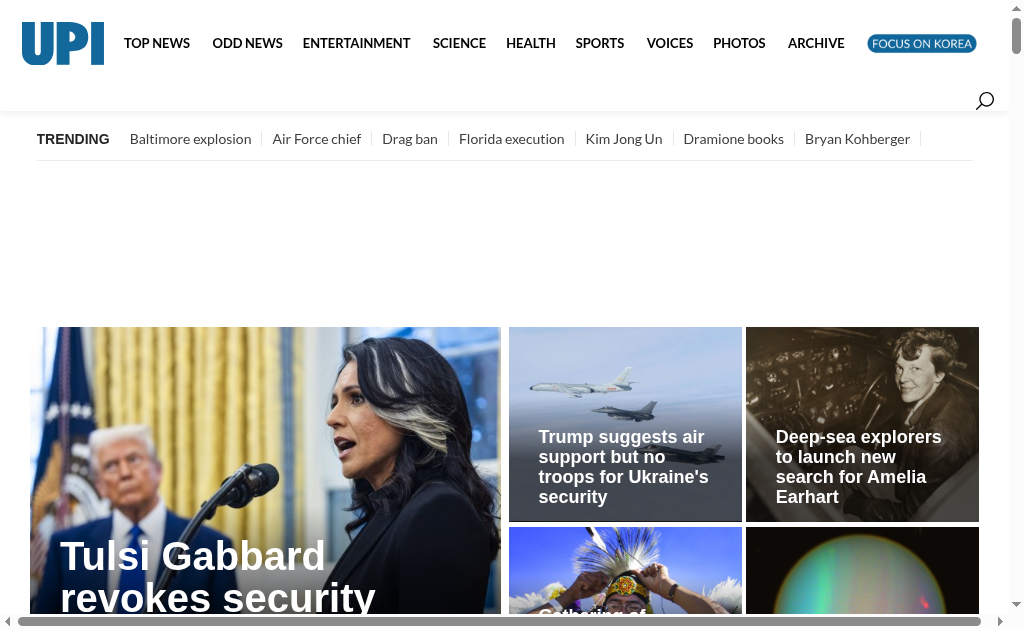Open the Florida execution trending link
The width and height of the screenshot is (1024, 629).
tap(511, 139)
